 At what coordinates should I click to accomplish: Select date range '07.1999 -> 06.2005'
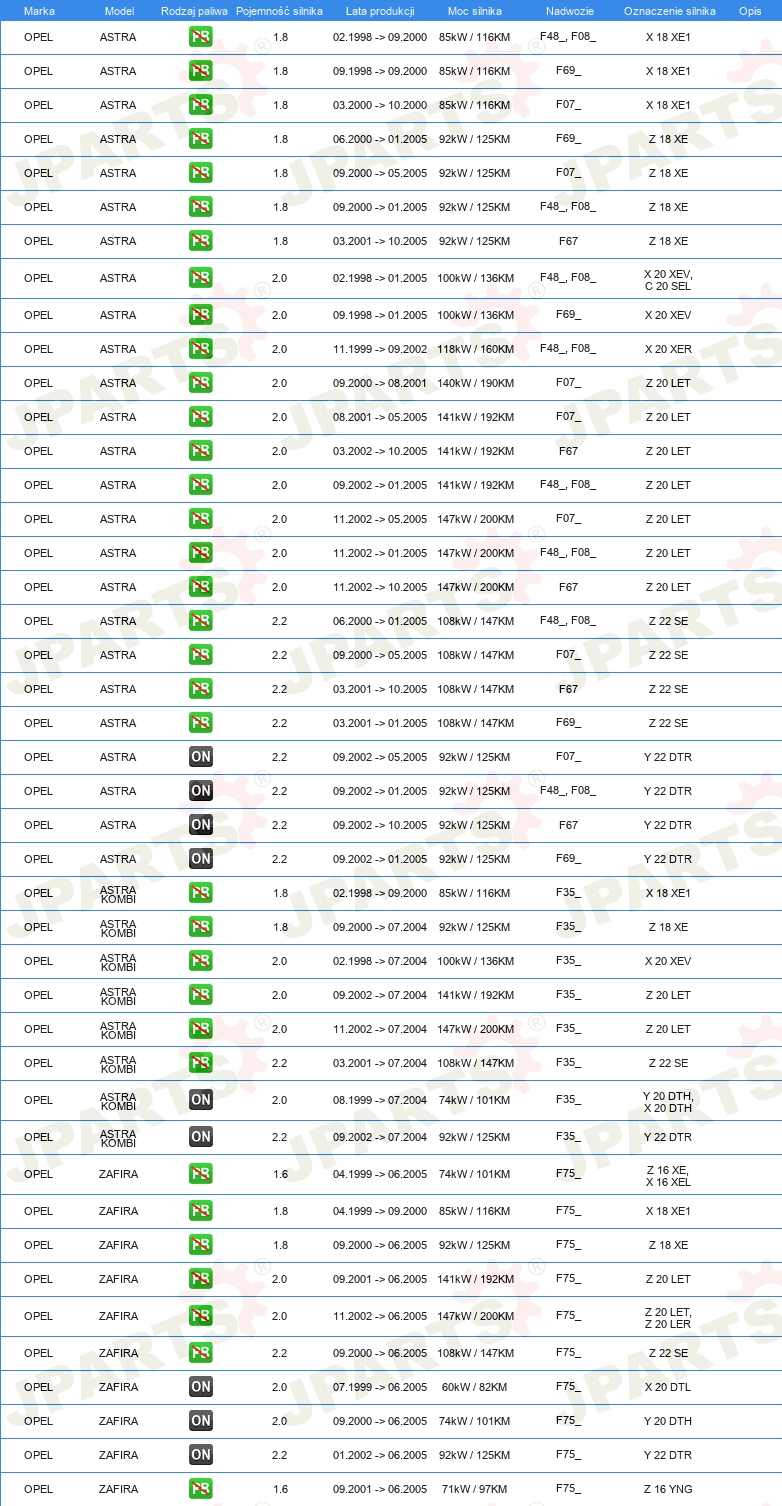380,1387
